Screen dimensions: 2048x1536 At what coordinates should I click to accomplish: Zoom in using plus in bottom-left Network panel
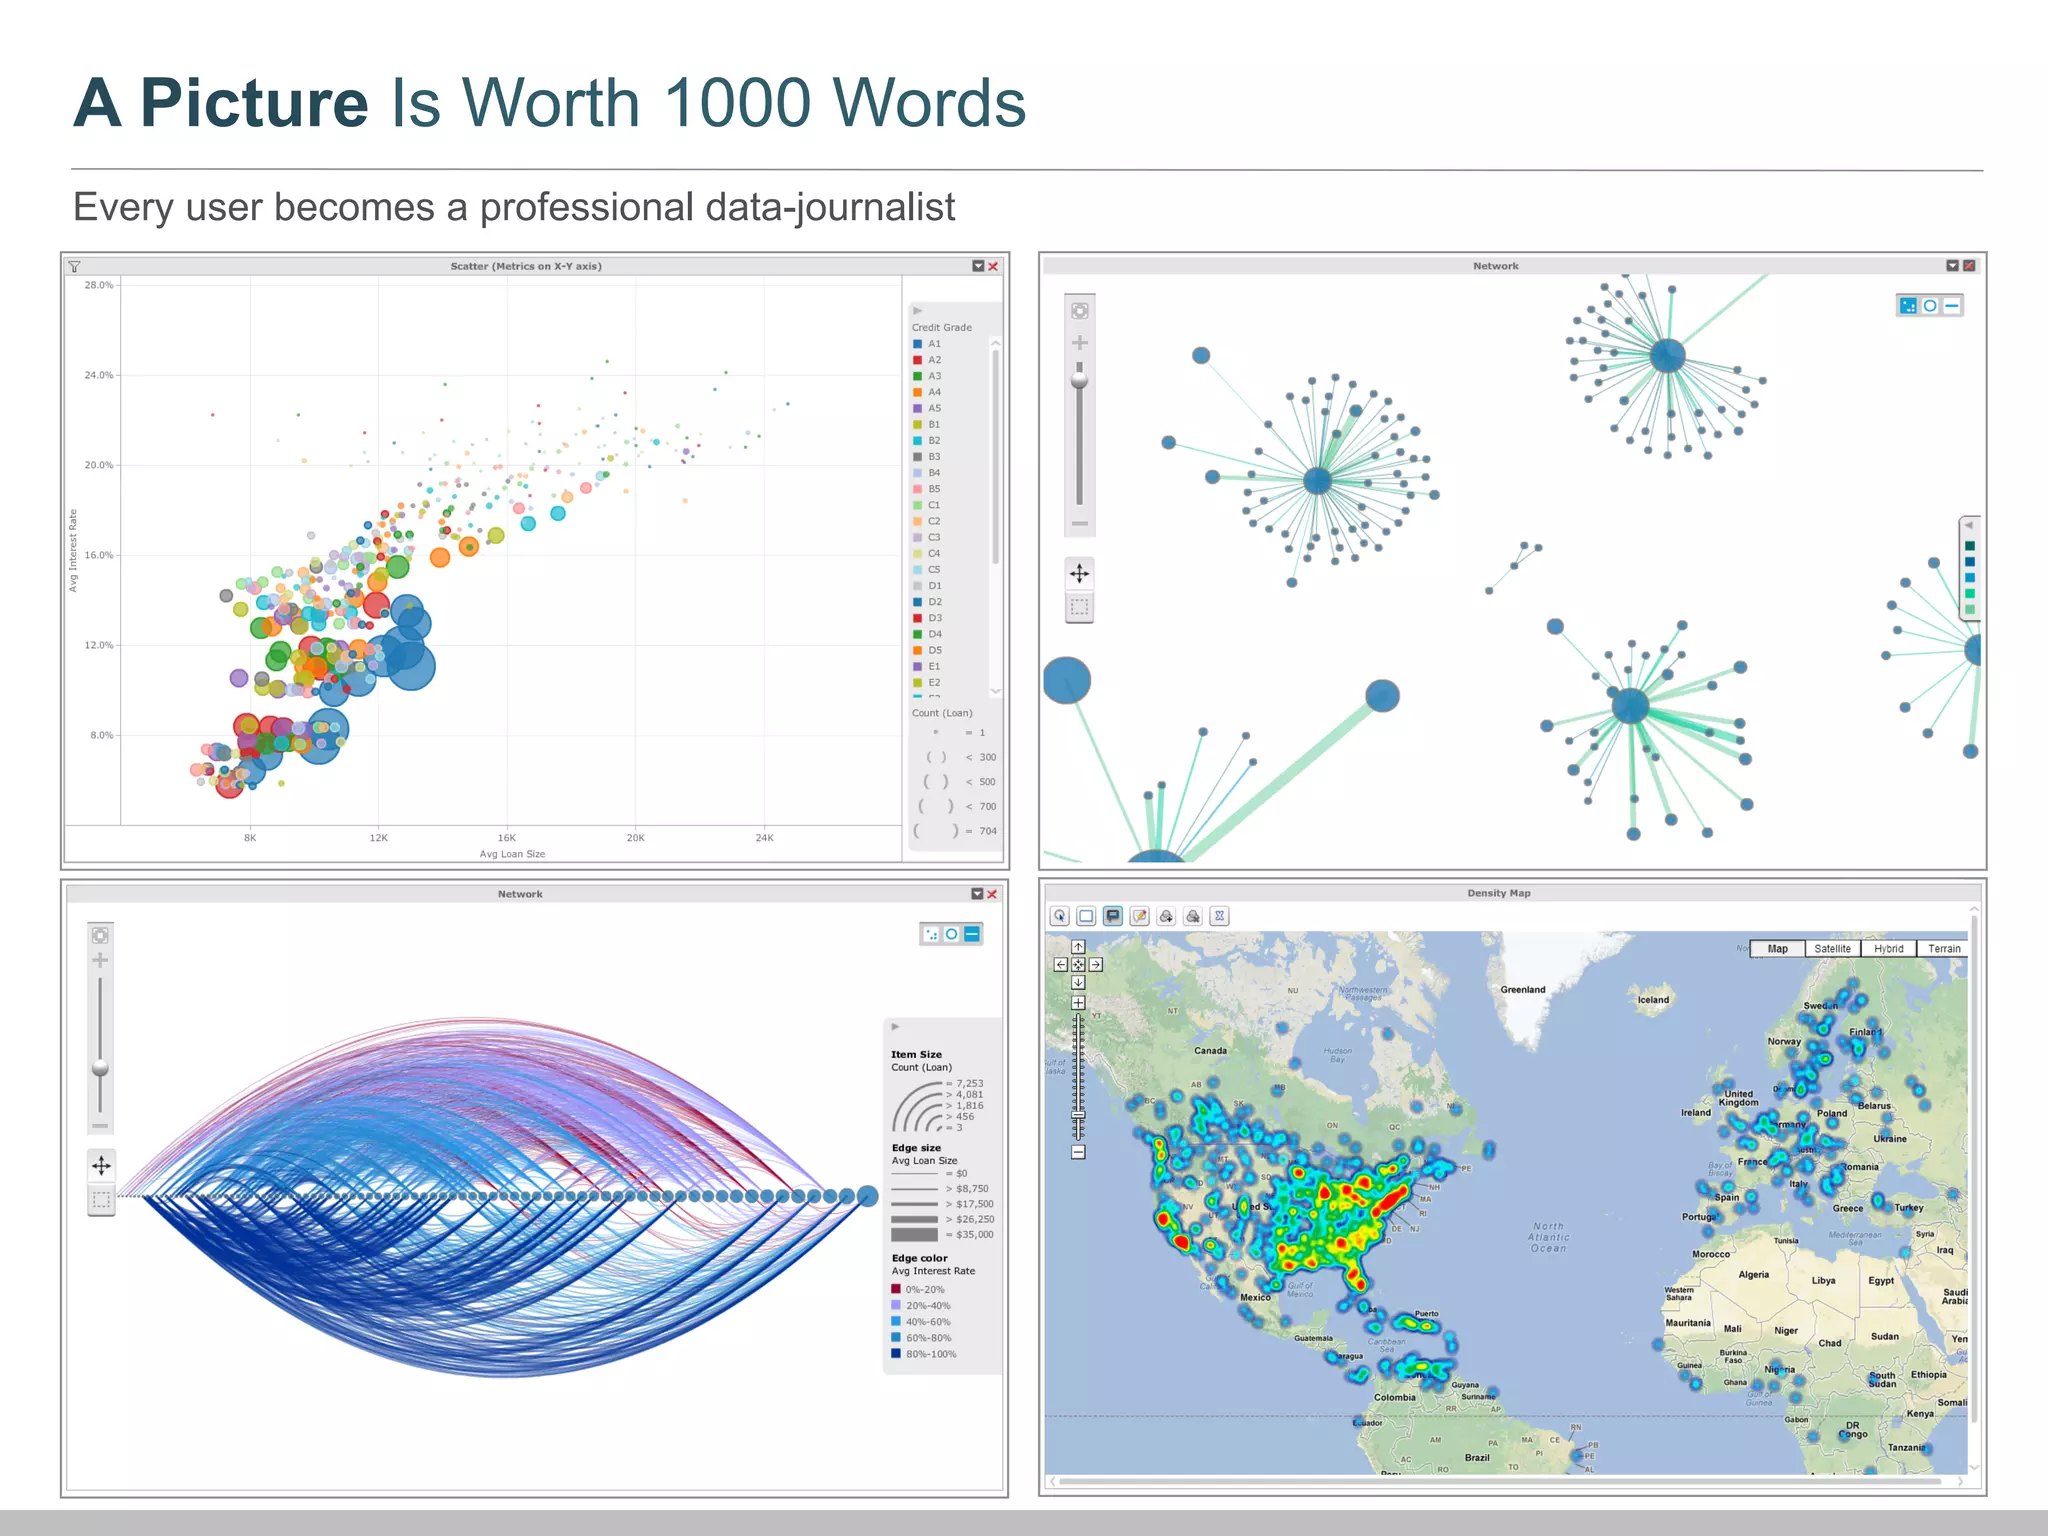point(100,961)
